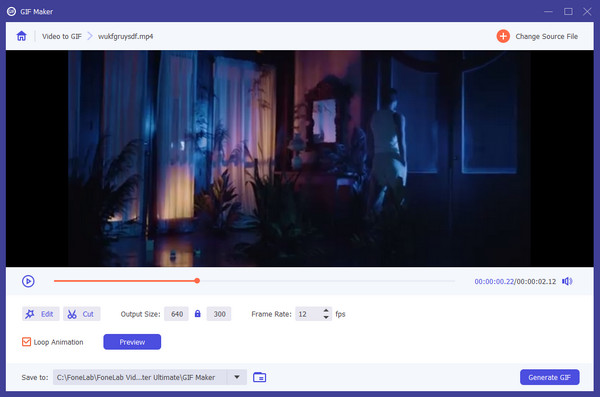
Task: Uncheck the Loop Animation checkbox
Action: tap(26, 342)
